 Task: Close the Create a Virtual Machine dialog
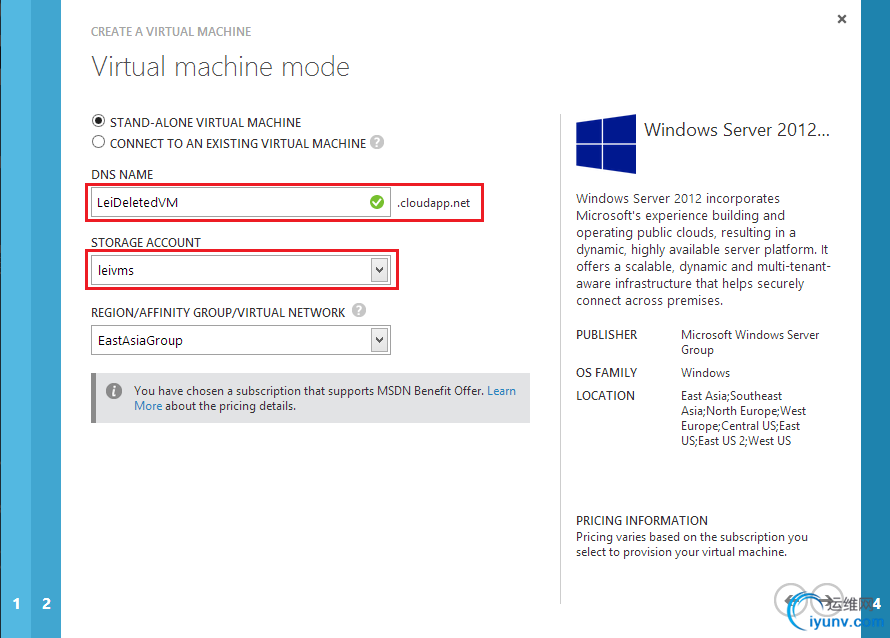(842, 19)
